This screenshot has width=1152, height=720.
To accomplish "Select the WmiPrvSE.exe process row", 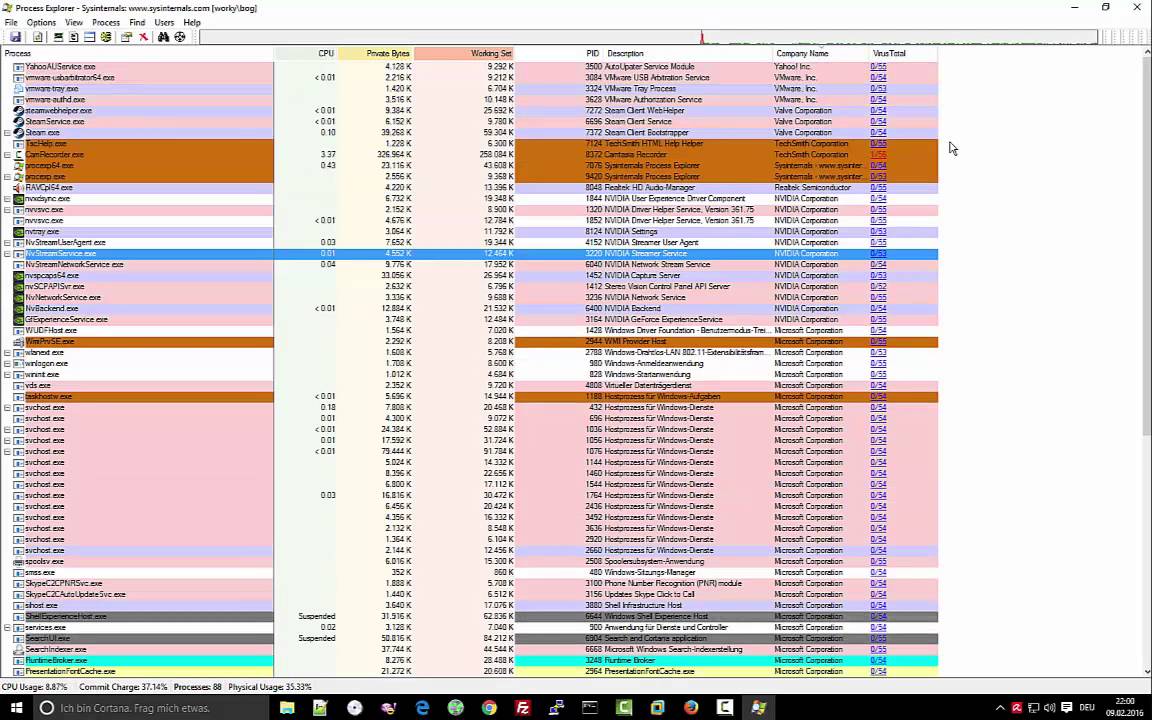I will 469,342.
